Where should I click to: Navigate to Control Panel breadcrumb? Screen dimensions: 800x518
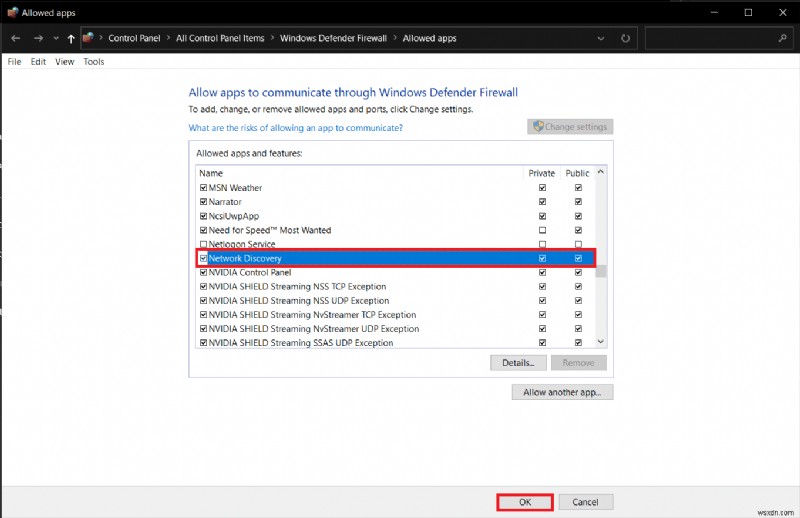click(x=134, y=38)
